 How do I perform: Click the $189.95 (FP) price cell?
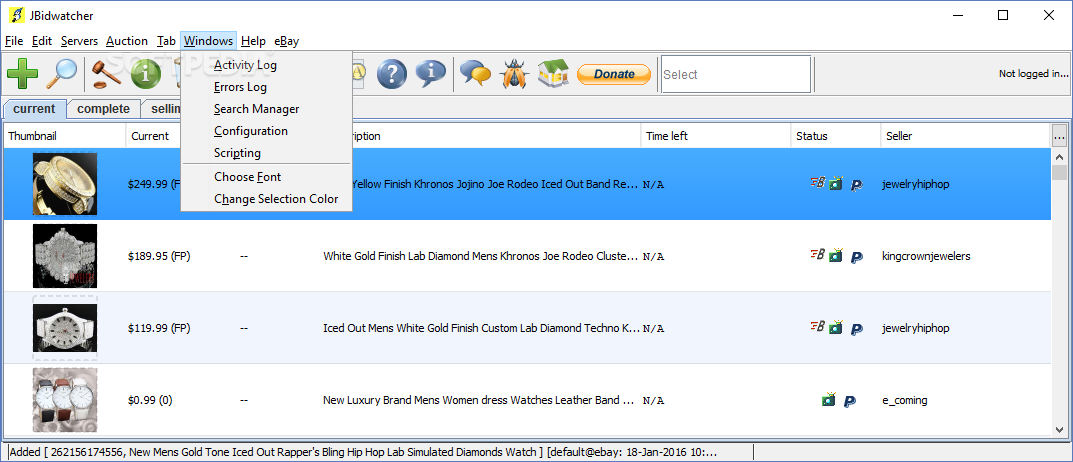[x=159, y=256]
